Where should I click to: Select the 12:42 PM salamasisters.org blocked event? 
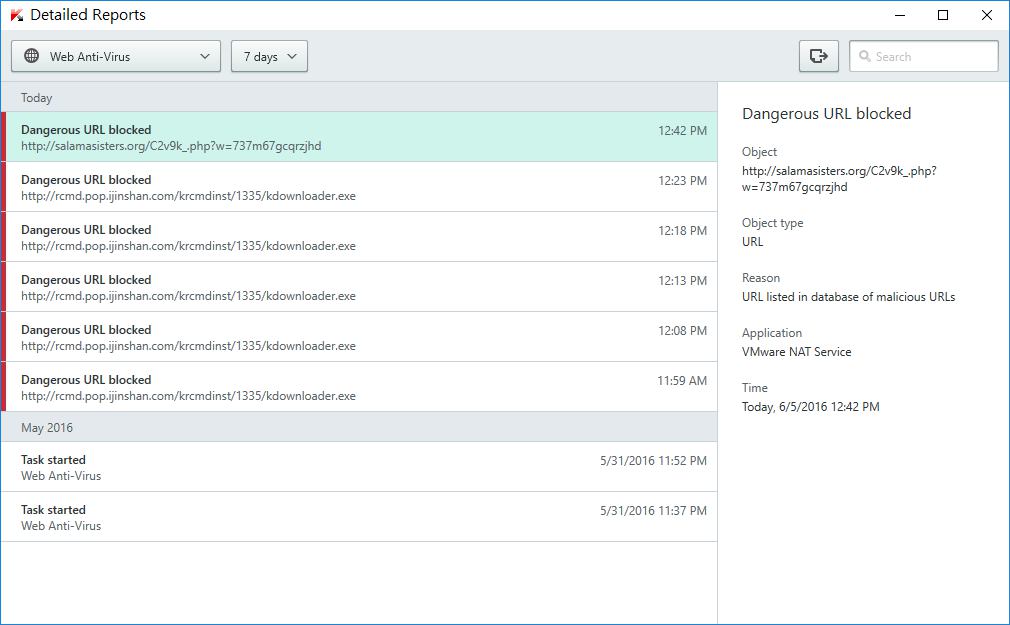tap(360, 137)
